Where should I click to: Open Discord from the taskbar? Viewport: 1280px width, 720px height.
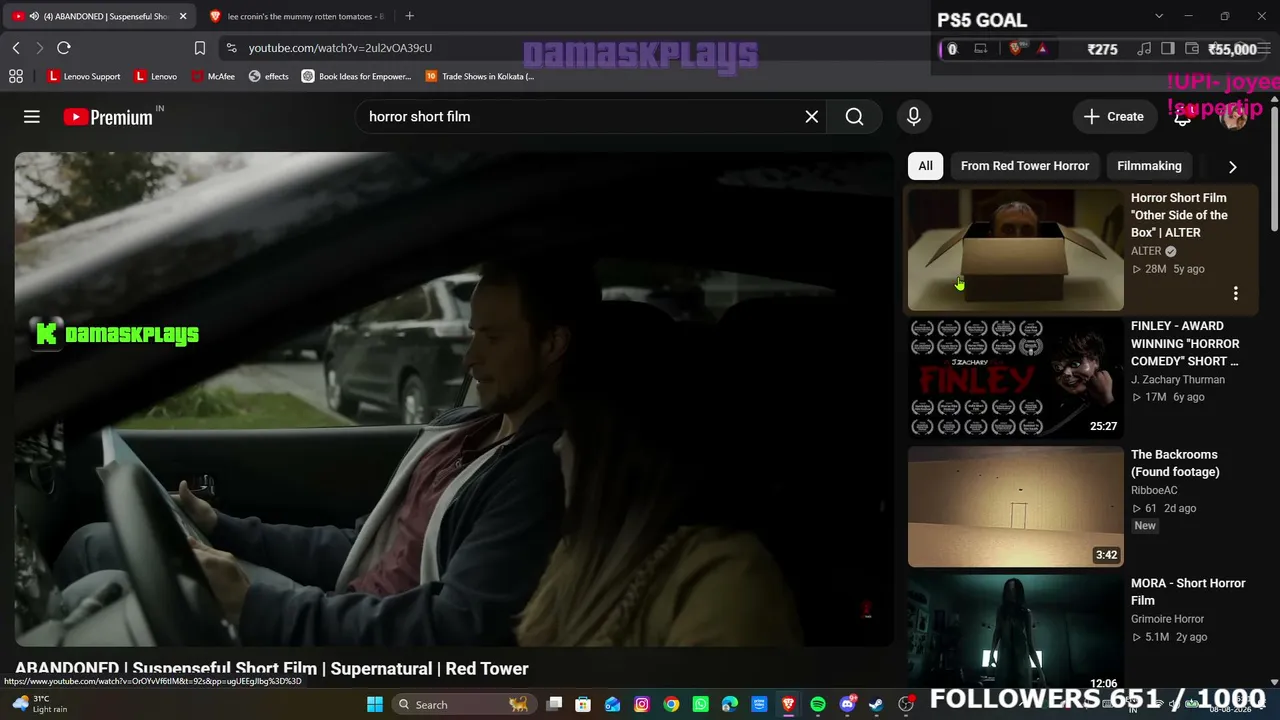[847, 704]
